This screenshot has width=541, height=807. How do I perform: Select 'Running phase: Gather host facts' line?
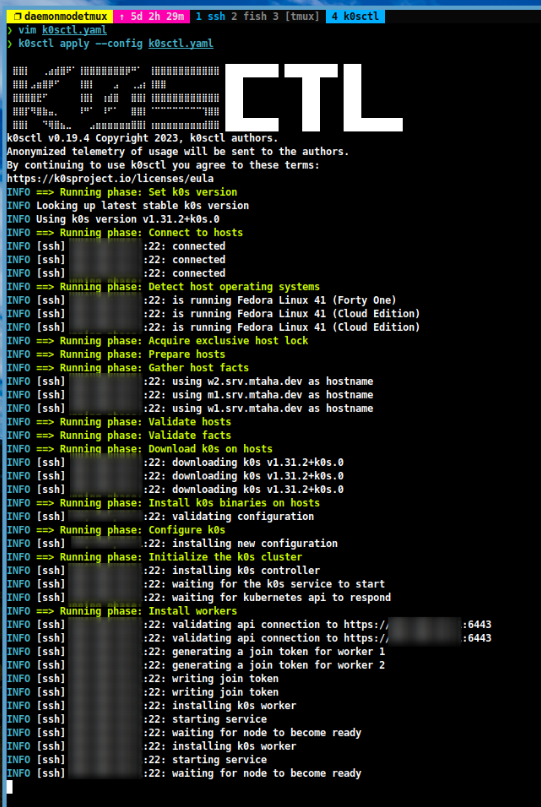[128, 367]
